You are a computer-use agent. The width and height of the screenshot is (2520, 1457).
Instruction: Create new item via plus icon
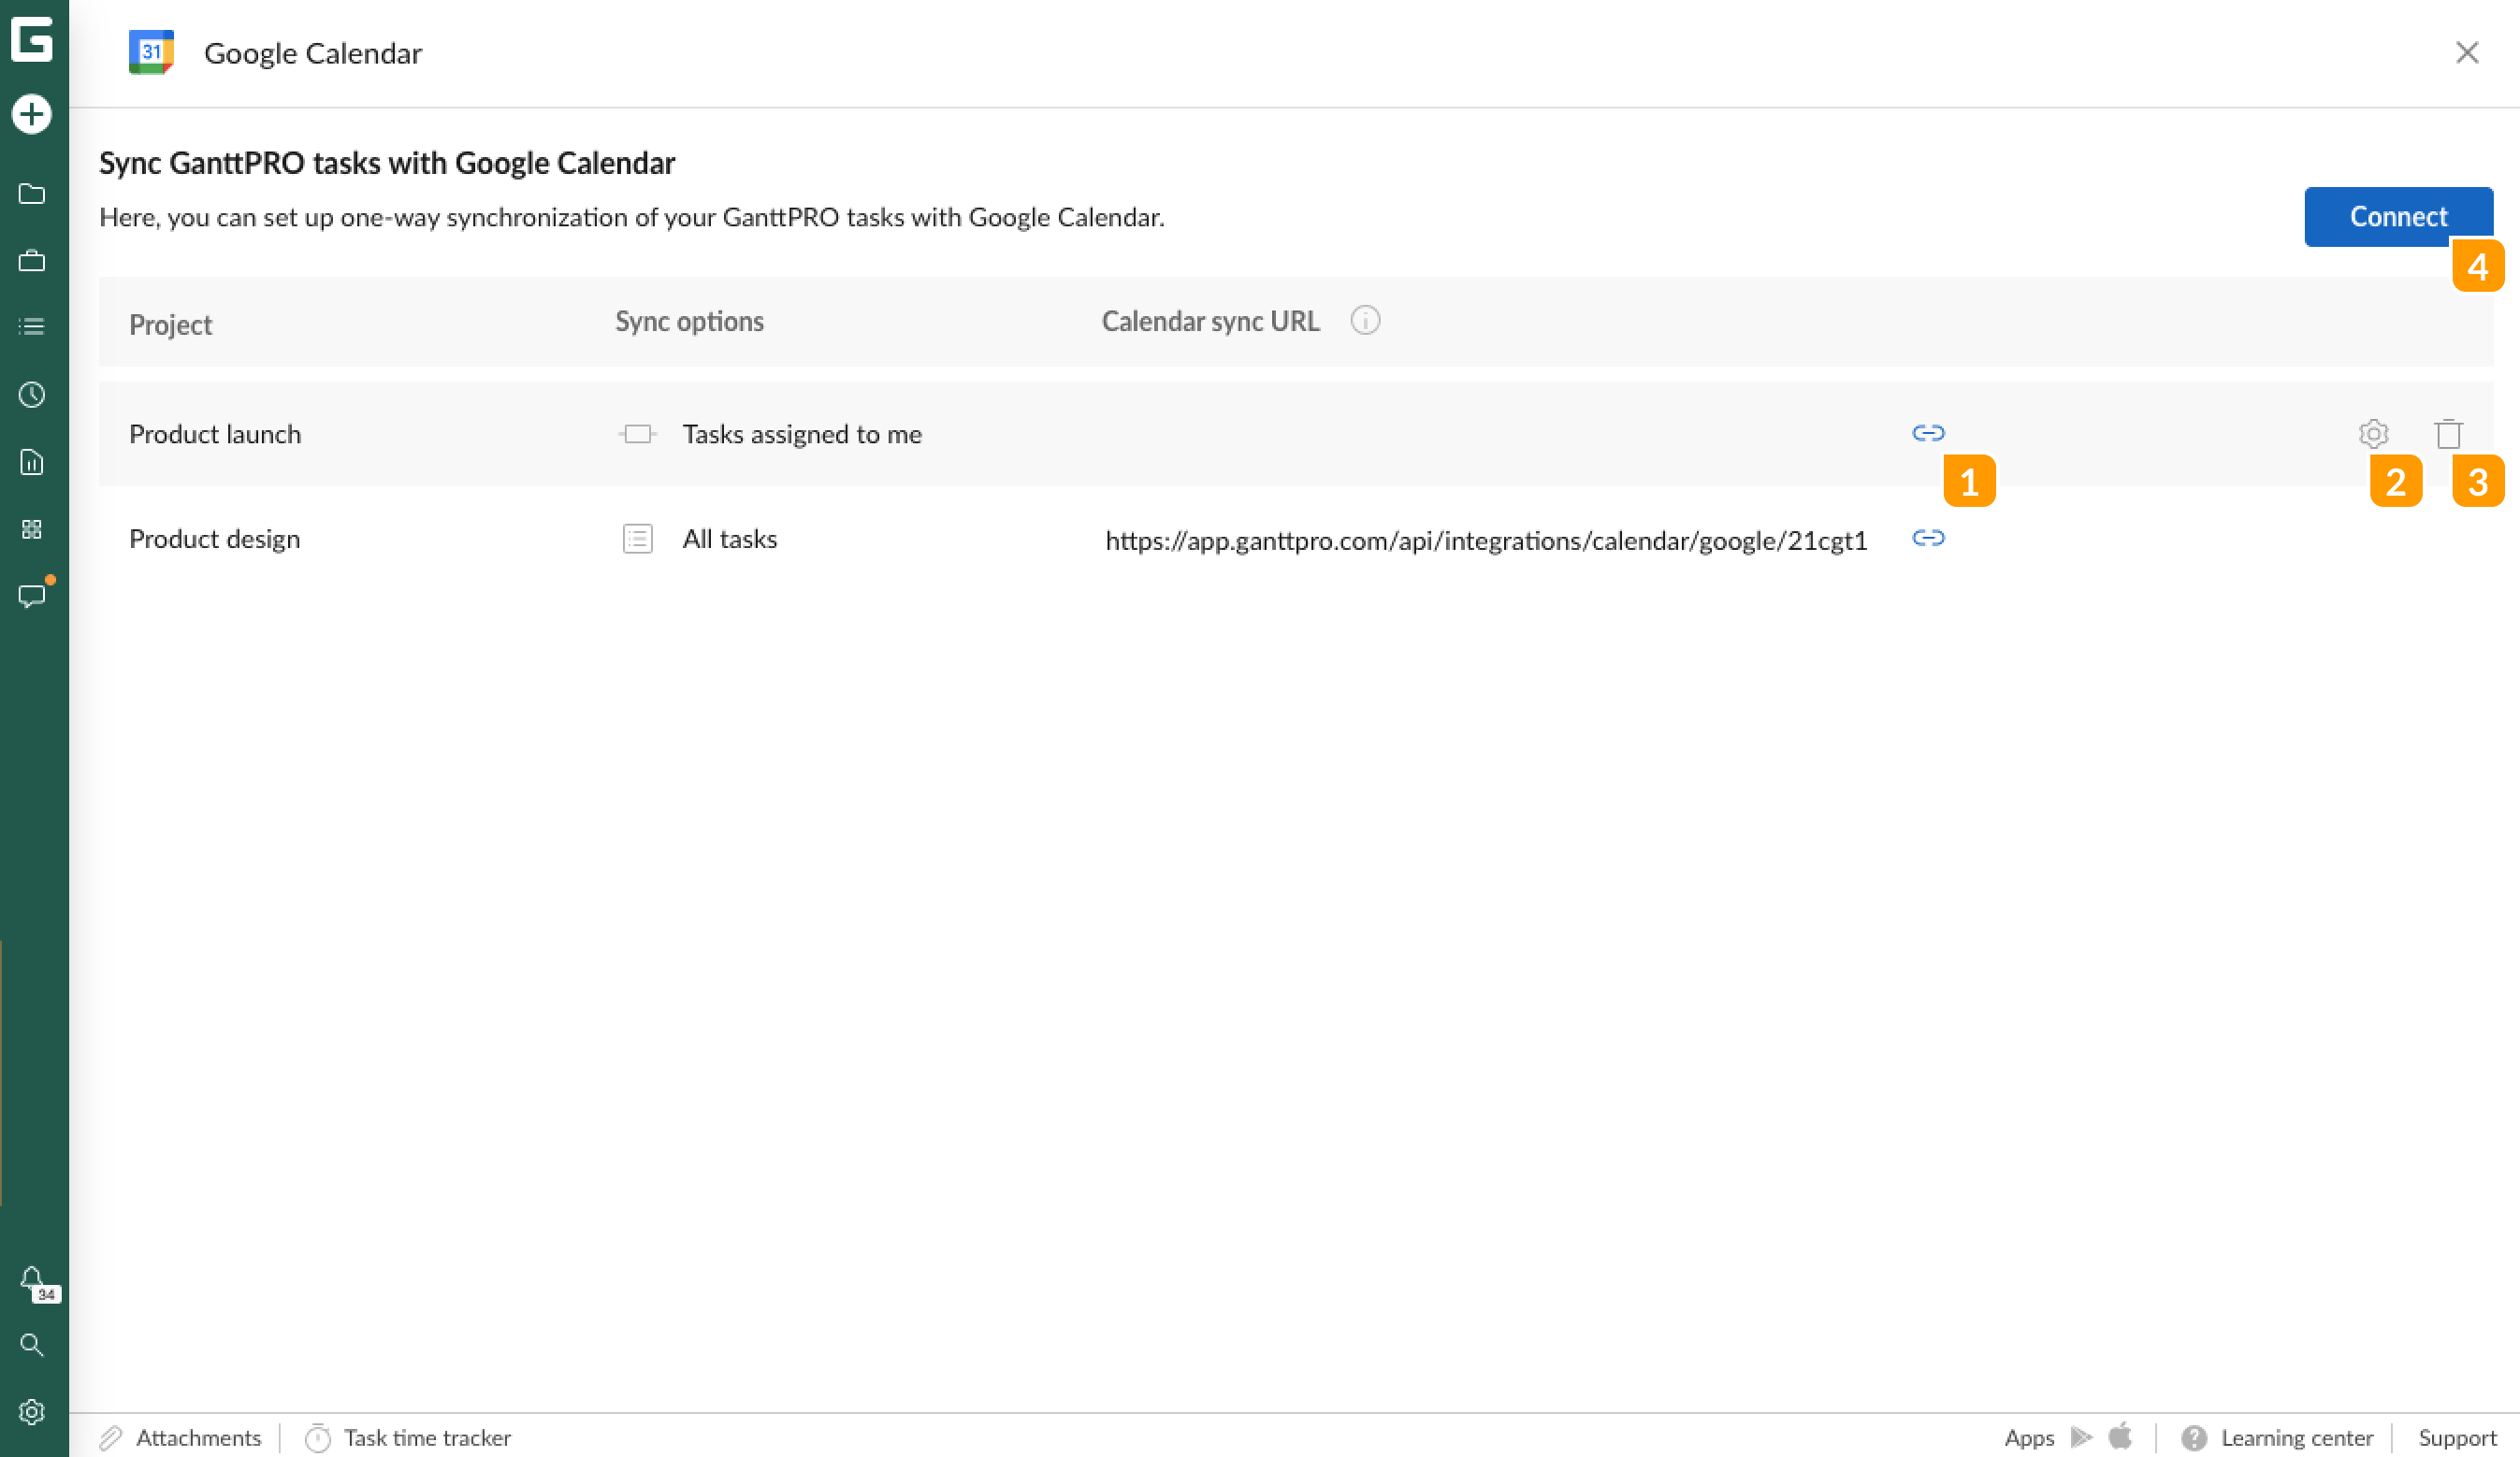(x=32, y=114)
